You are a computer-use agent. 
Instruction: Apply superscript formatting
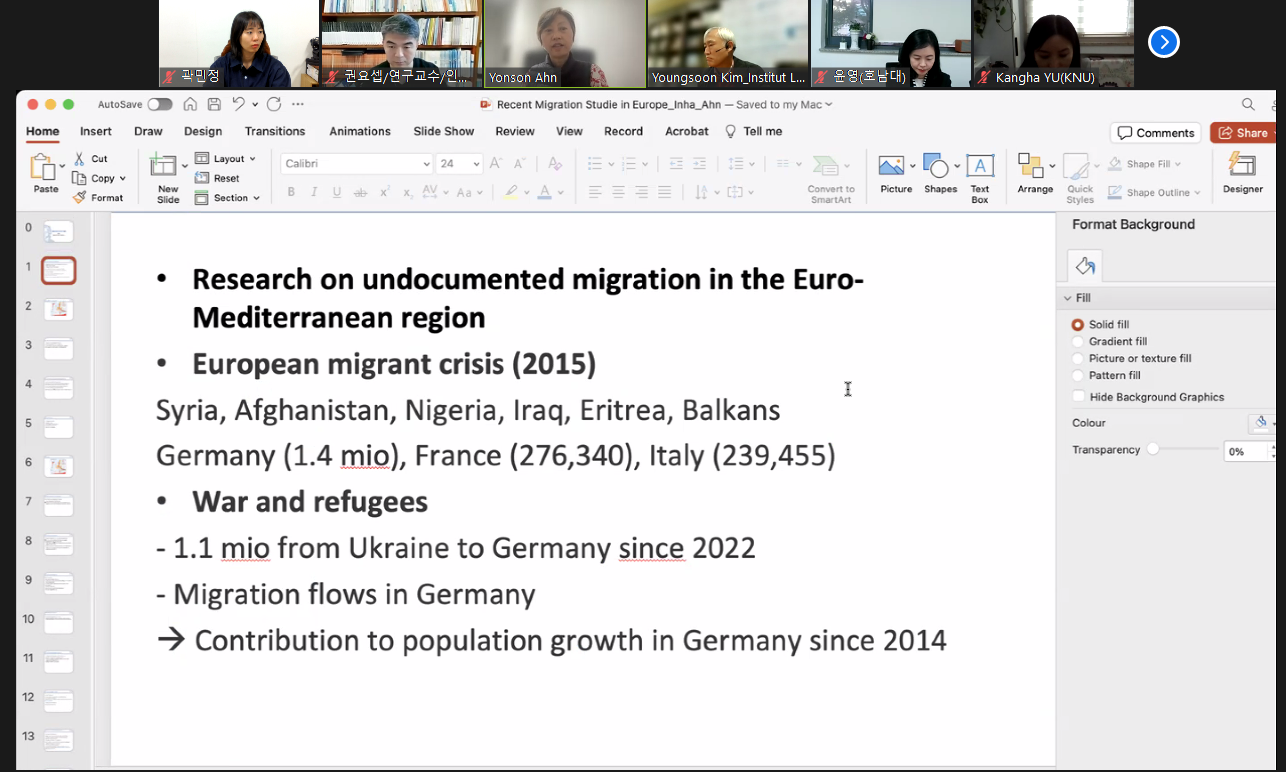(384, 192)
